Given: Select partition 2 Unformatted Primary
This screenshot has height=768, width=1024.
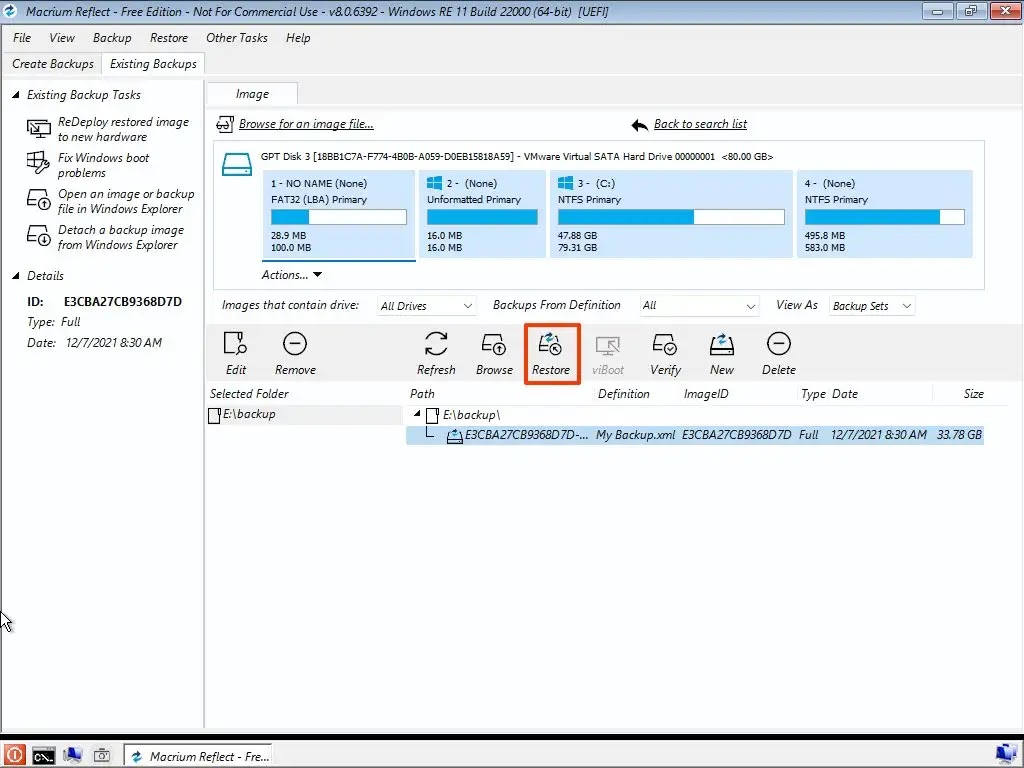Looking at the screenshot, I should pyautogui.click(x=482, y=215).
